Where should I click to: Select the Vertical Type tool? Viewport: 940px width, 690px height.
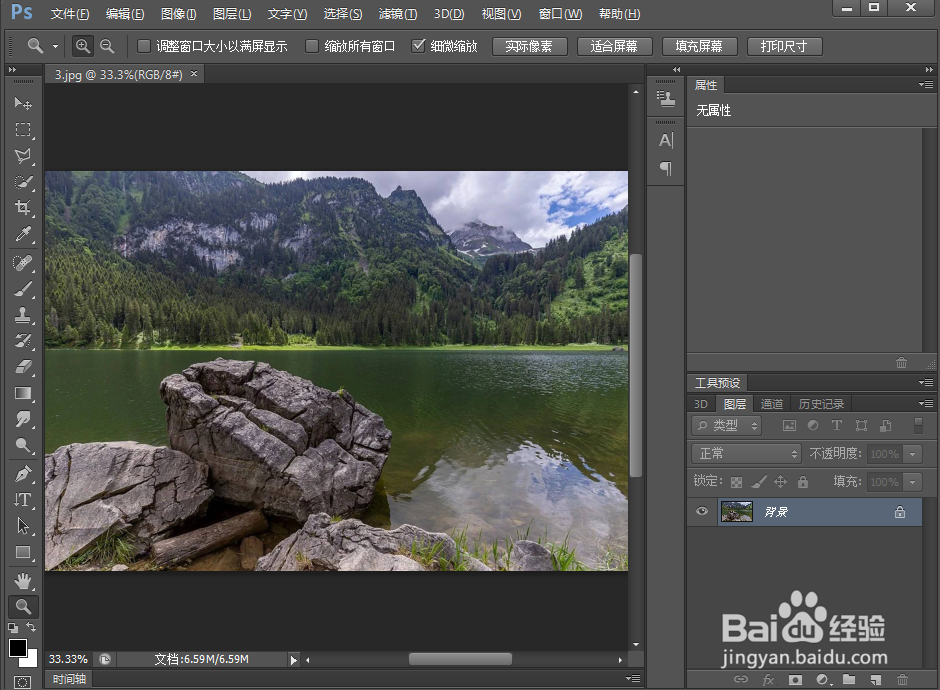point(23,499)
